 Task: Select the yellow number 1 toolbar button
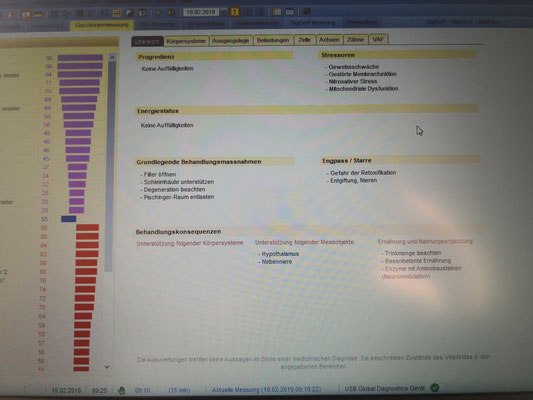coord(235,12)
